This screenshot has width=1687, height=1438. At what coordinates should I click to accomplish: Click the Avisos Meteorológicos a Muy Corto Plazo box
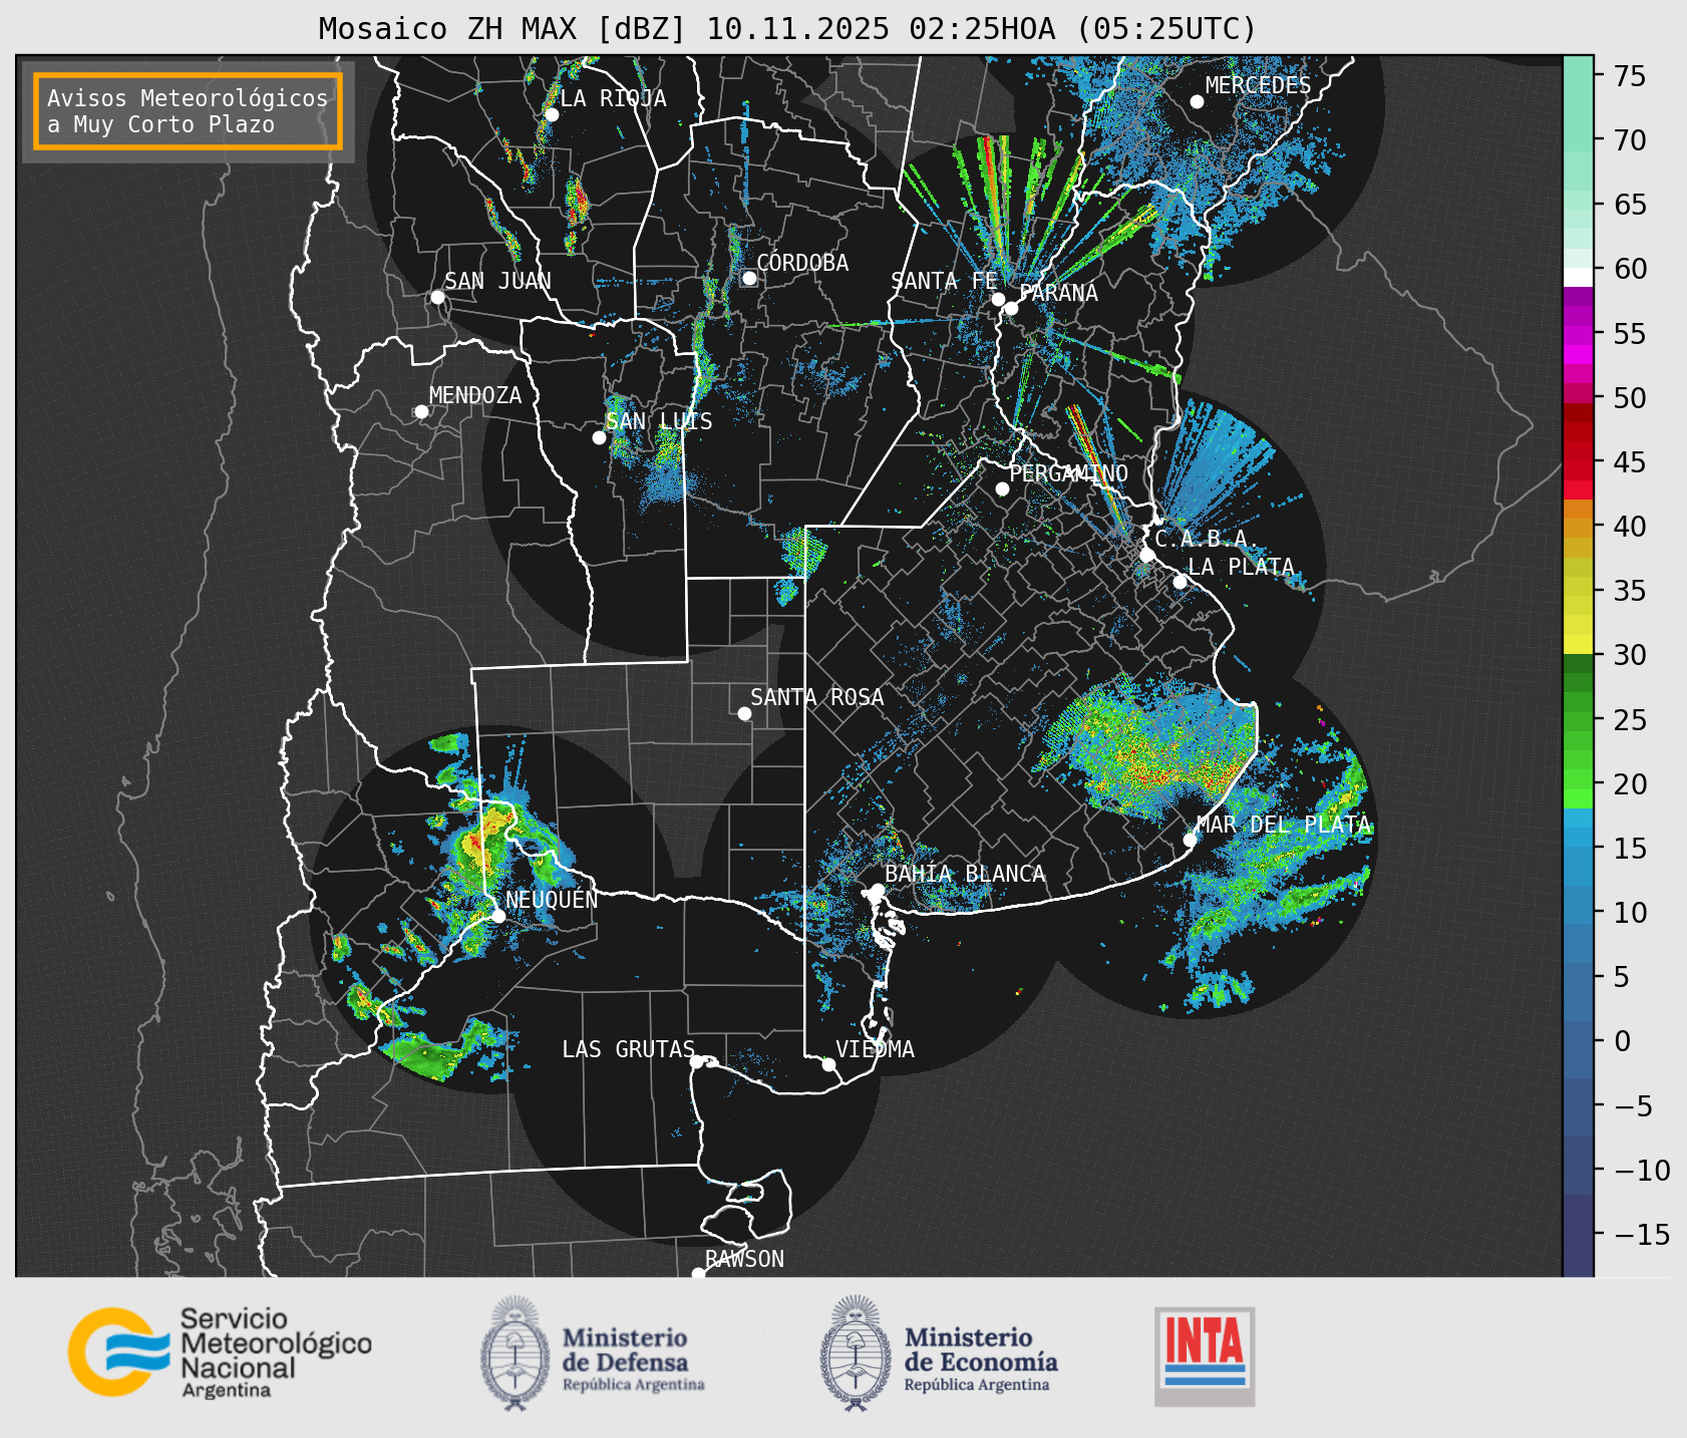tap(188, 111)
